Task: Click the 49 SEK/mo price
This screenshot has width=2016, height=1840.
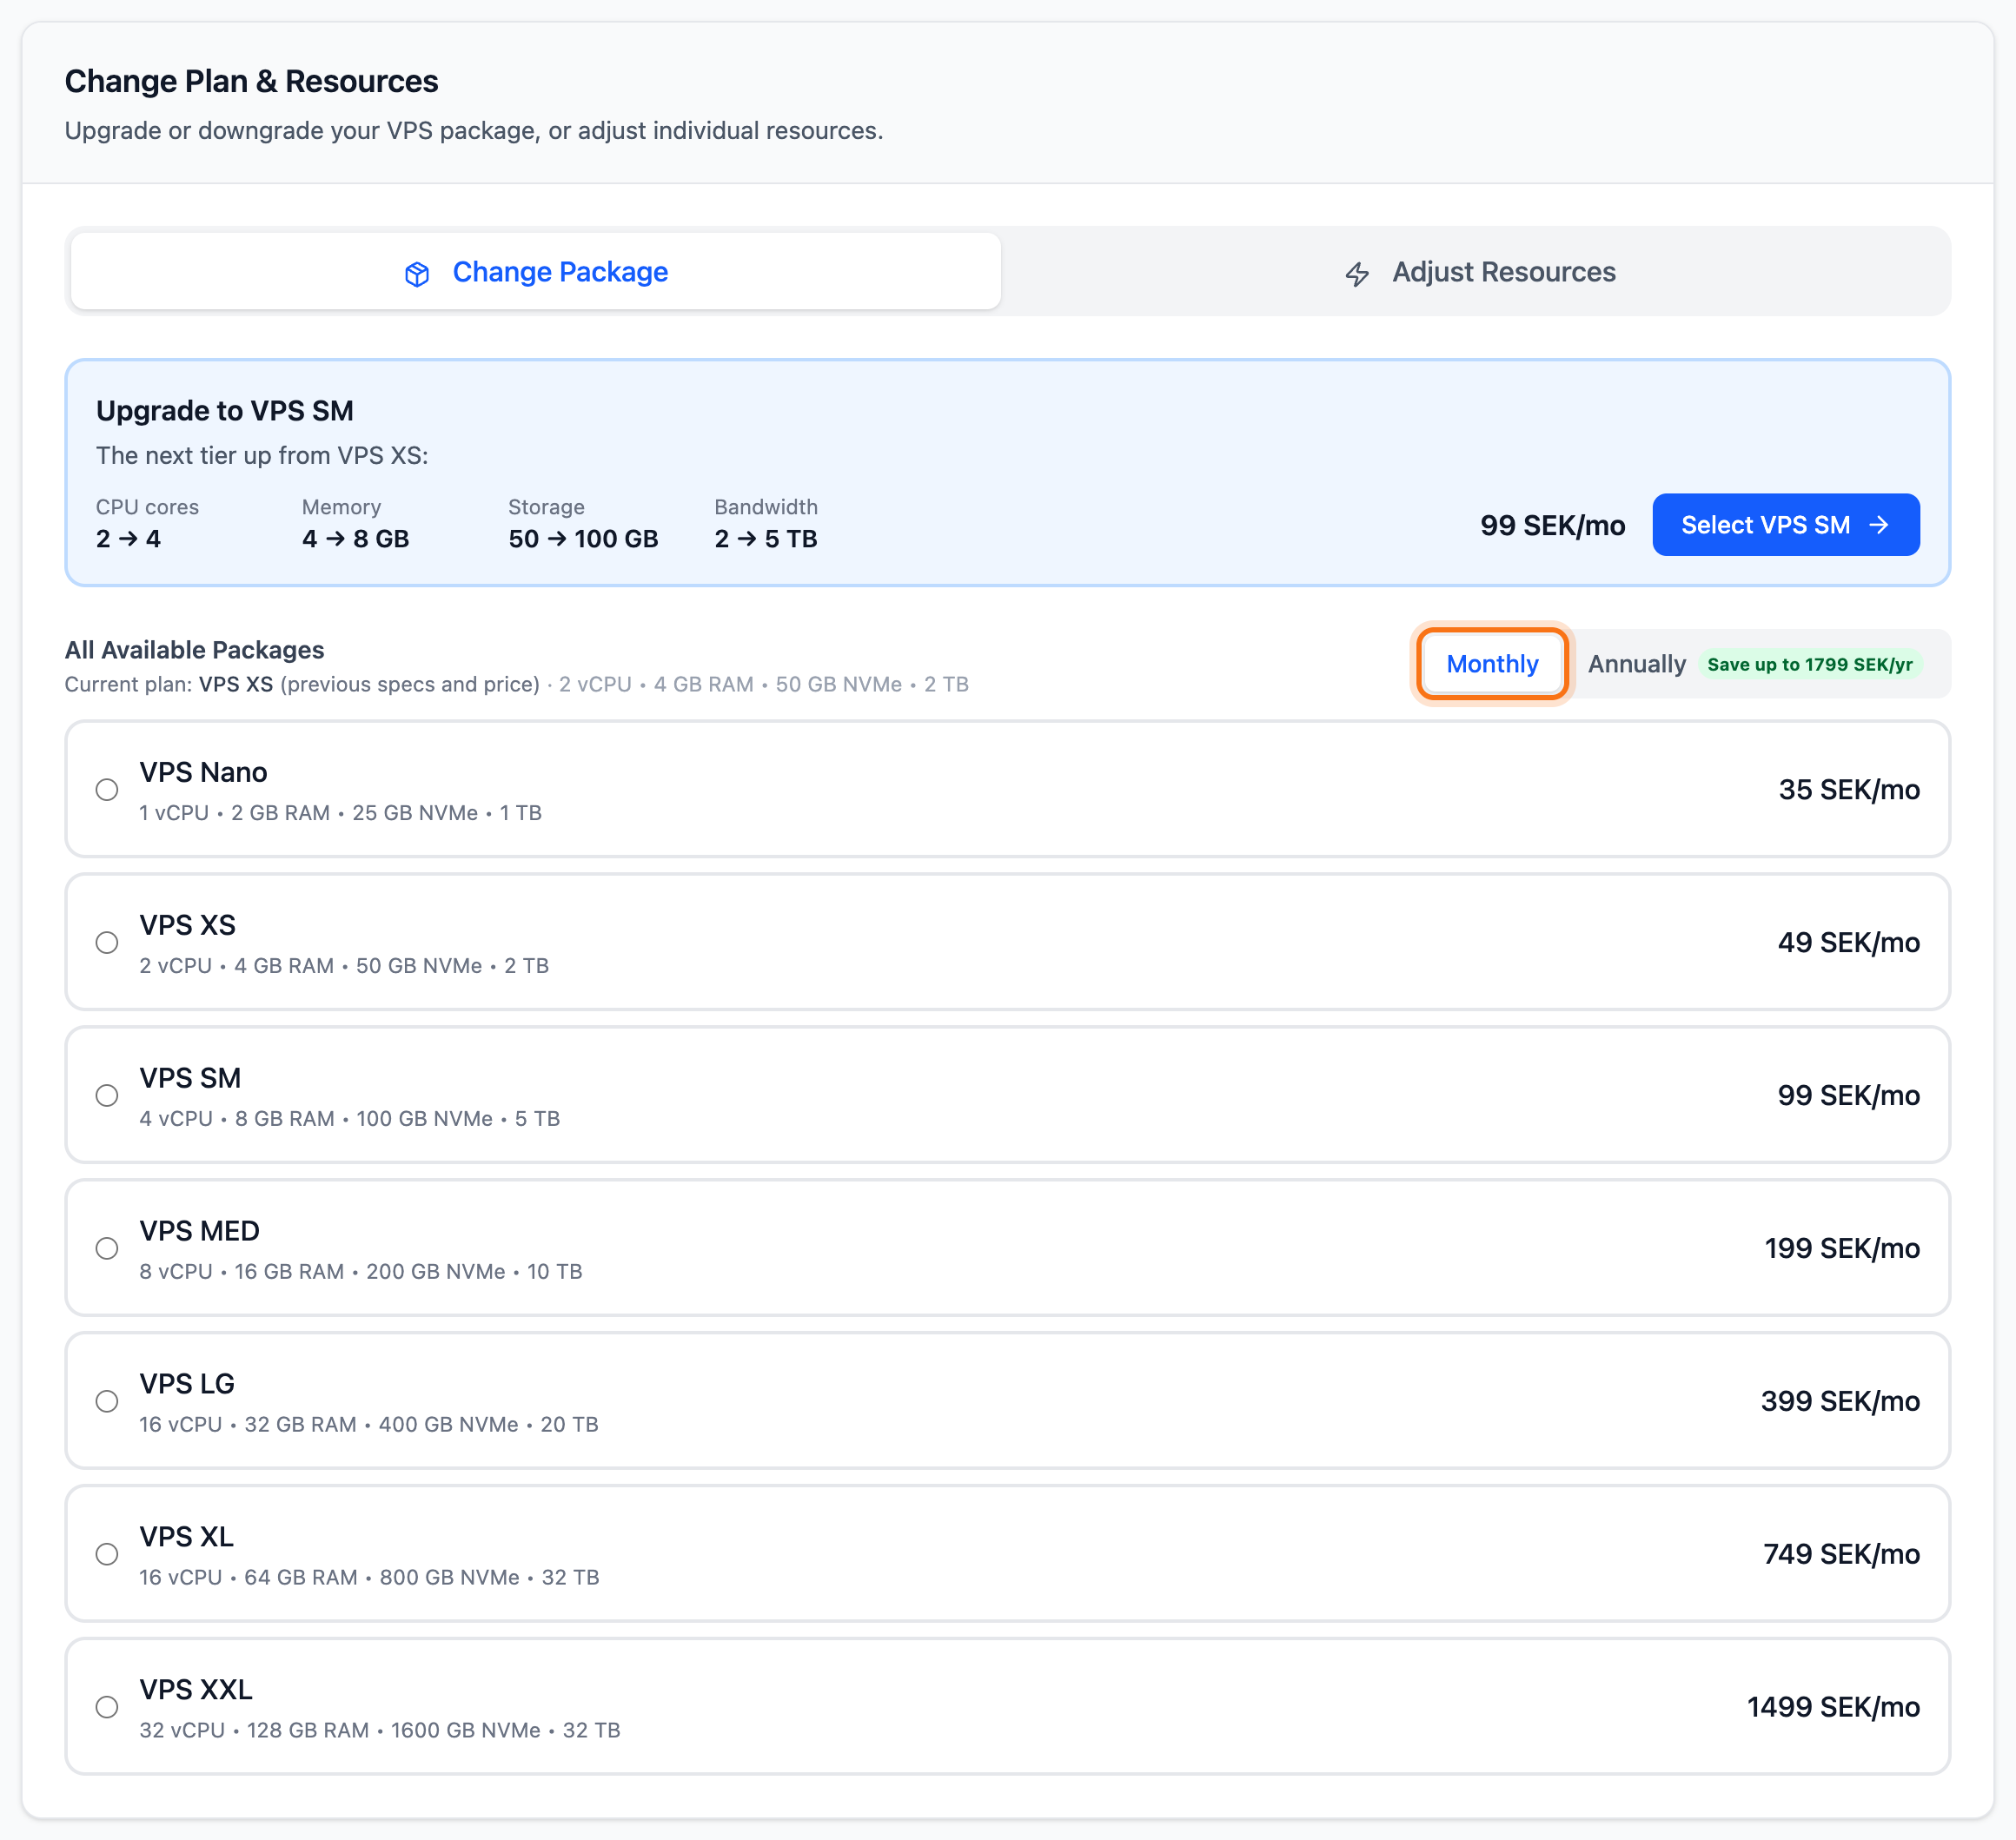Action: coord(1848,943)
